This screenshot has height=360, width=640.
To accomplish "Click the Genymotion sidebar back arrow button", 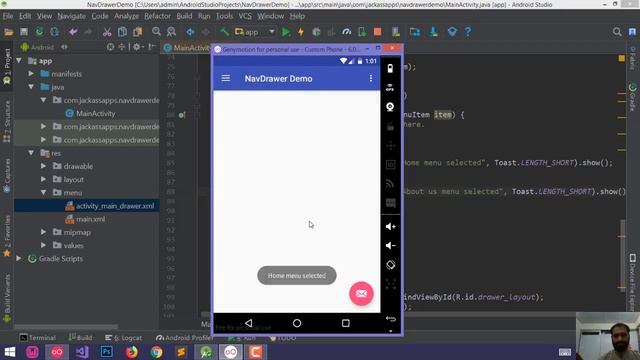I will [x=391, y=319].
